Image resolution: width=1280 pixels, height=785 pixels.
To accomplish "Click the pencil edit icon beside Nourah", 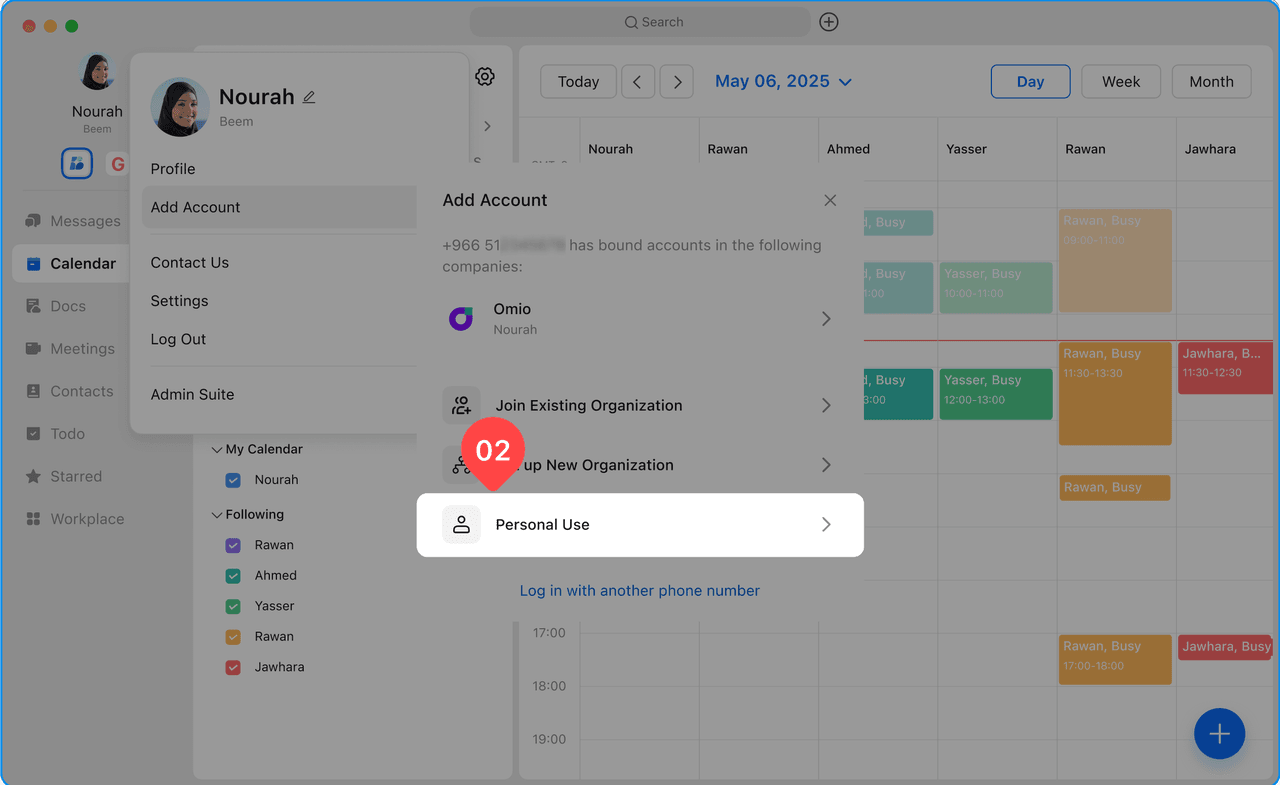I will (x=309, y=97).
